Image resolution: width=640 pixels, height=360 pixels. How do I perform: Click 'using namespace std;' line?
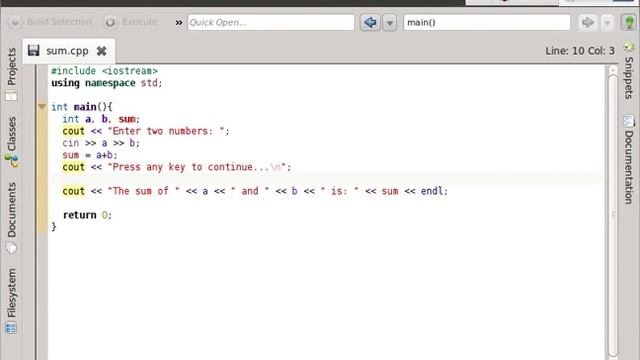click(x=107, y=83)
